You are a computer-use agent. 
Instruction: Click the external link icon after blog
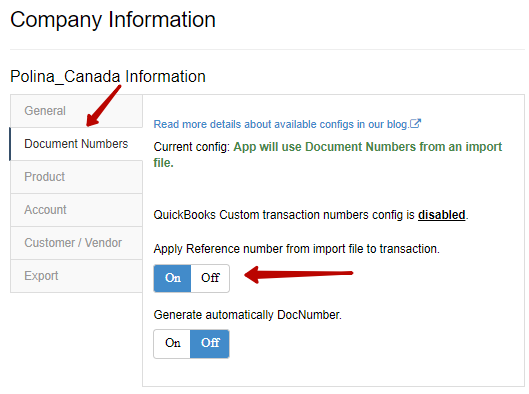click(x=415, y=124)
